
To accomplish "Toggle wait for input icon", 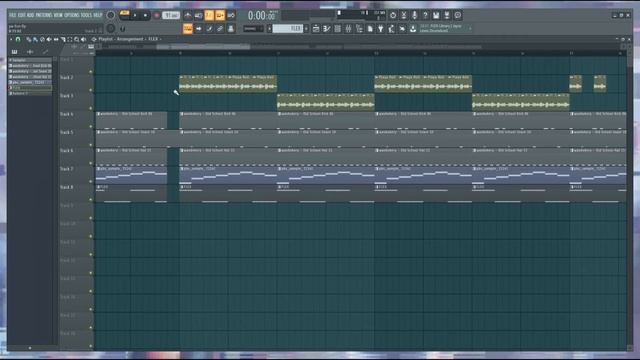I will (198, 16).
